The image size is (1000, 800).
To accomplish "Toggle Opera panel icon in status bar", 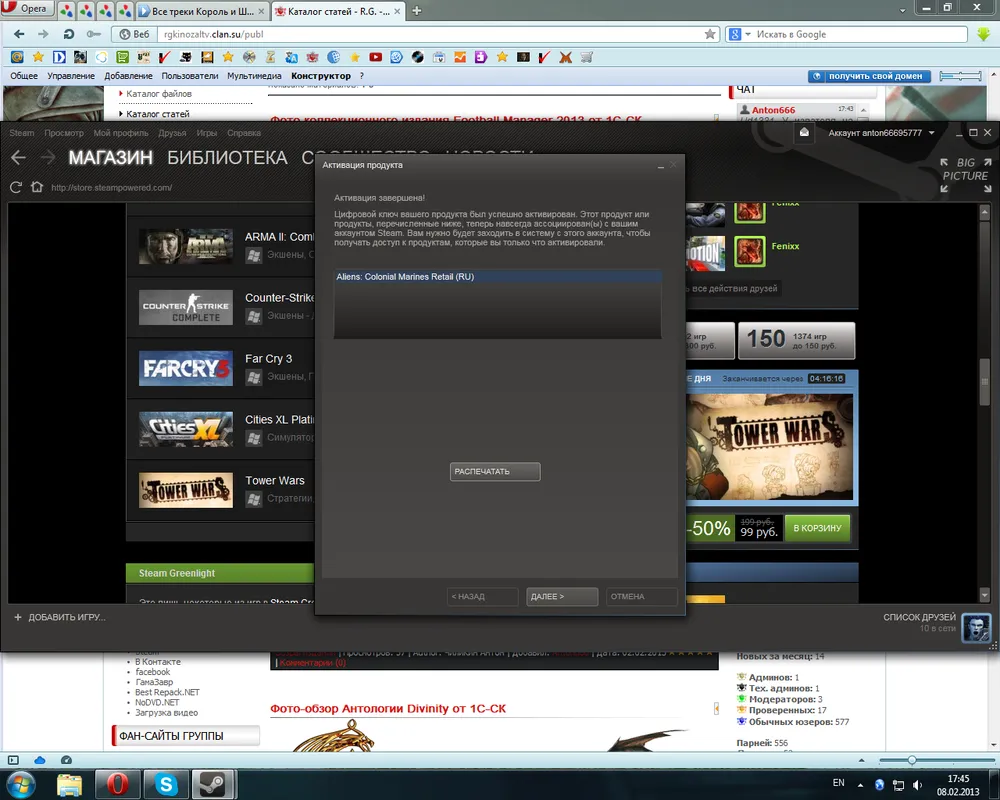I will click(x=13, y=760).
